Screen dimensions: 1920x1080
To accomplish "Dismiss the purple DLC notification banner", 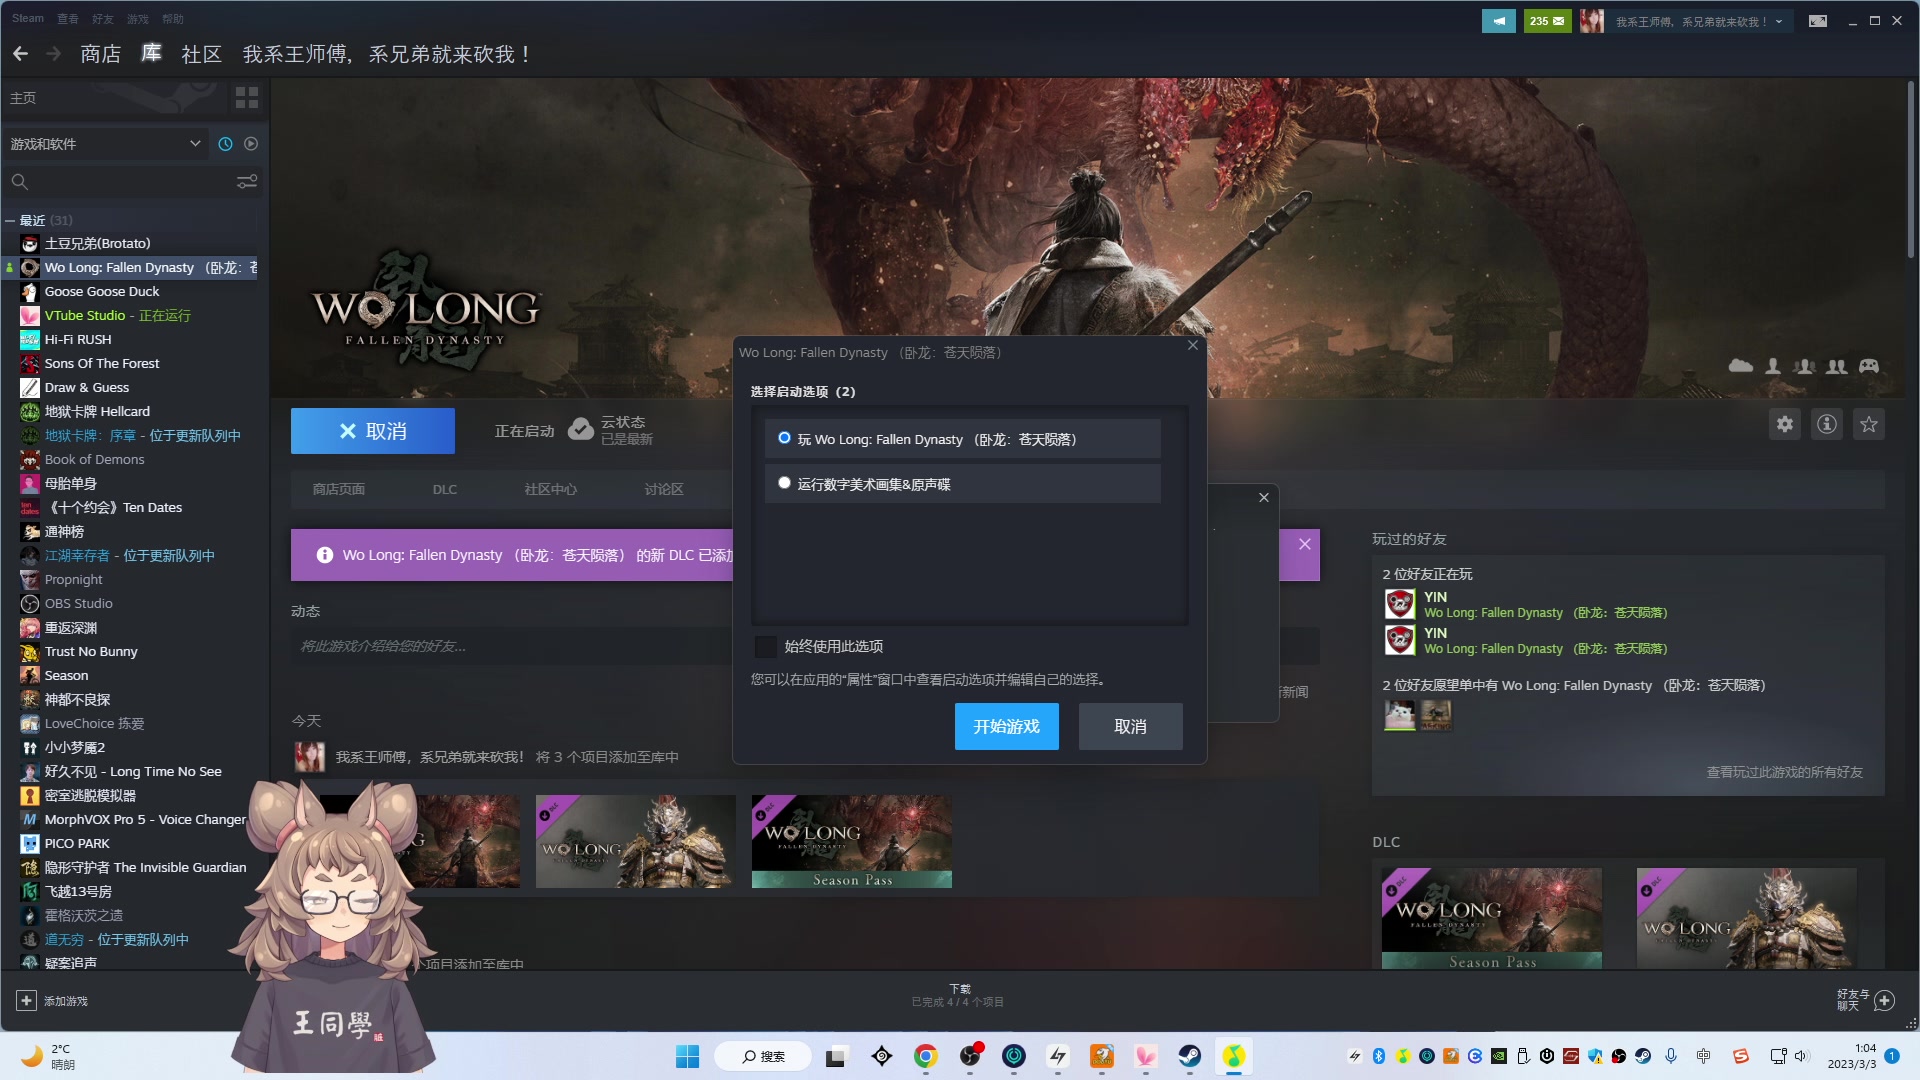I will click(1305, 545).
